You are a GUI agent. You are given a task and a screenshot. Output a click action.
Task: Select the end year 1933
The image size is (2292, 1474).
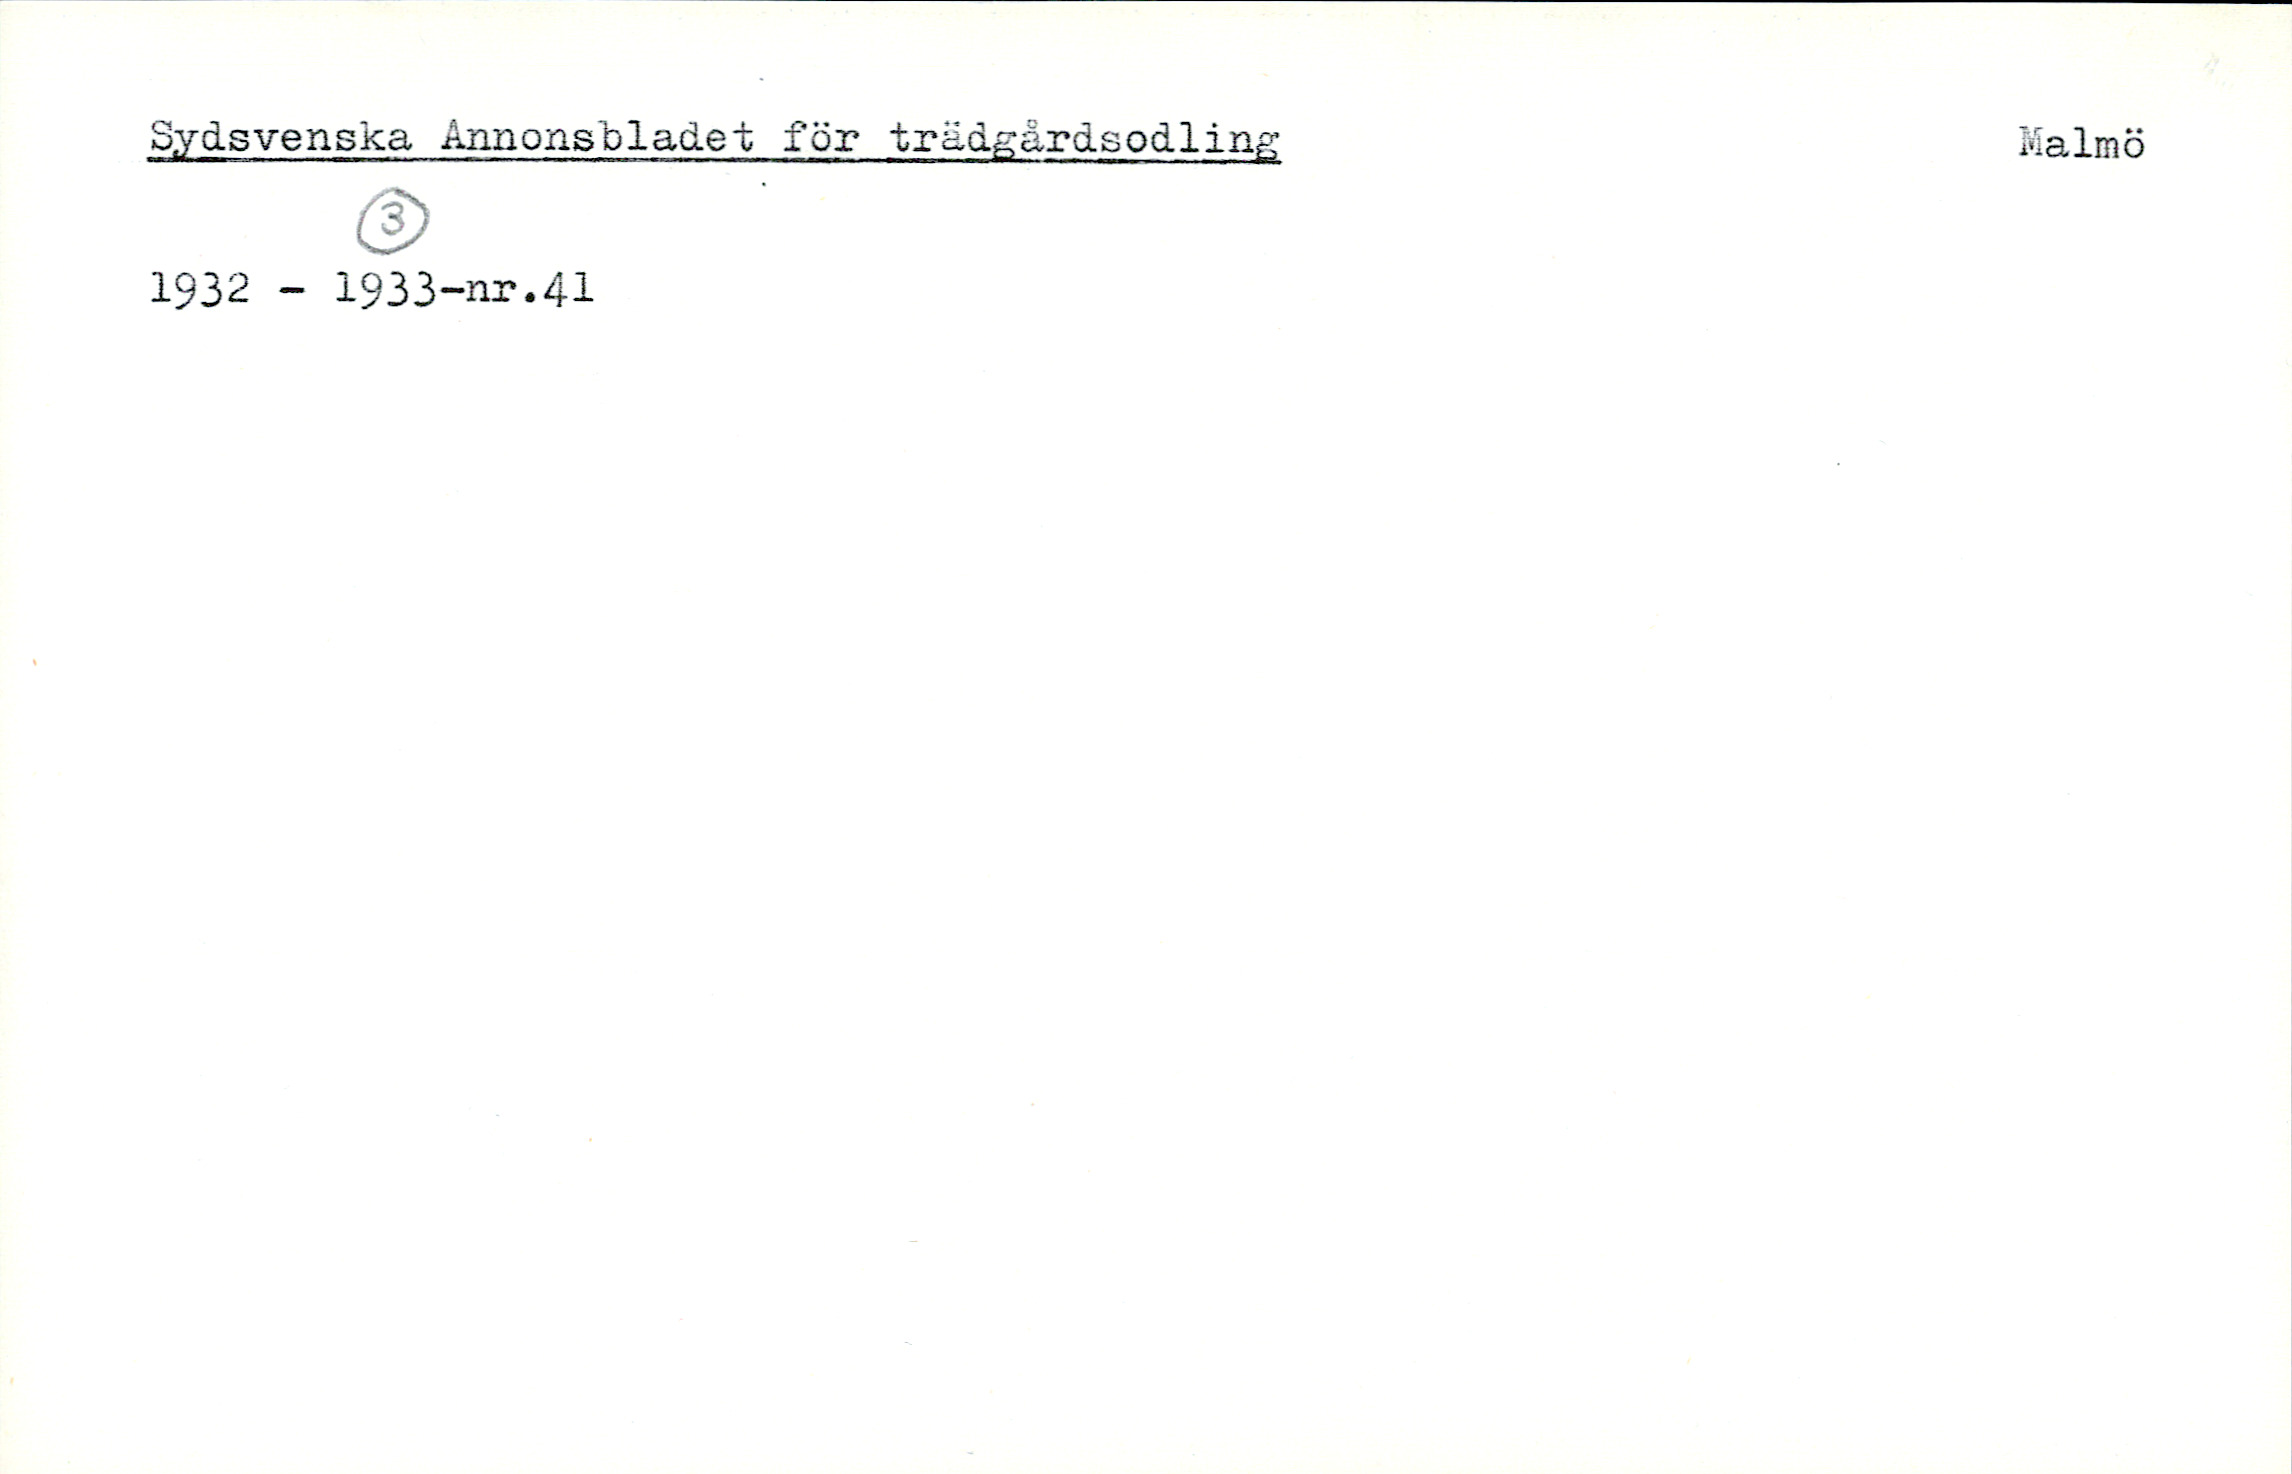tap(385, 289)
